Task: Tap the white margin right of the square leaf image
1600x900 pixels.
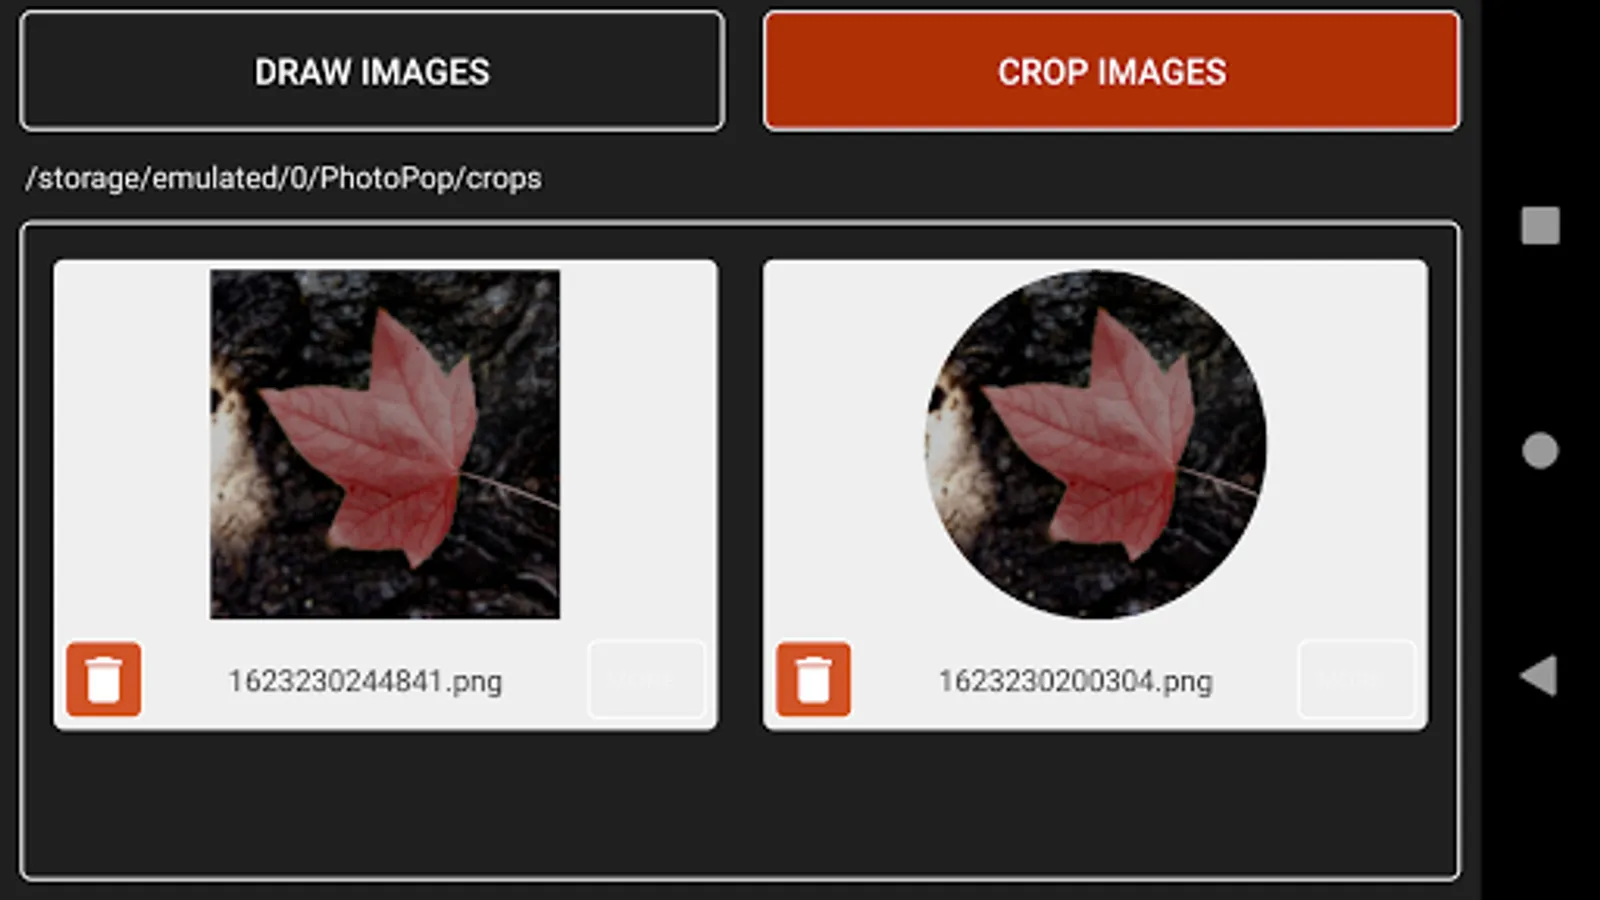Action: 638,444
